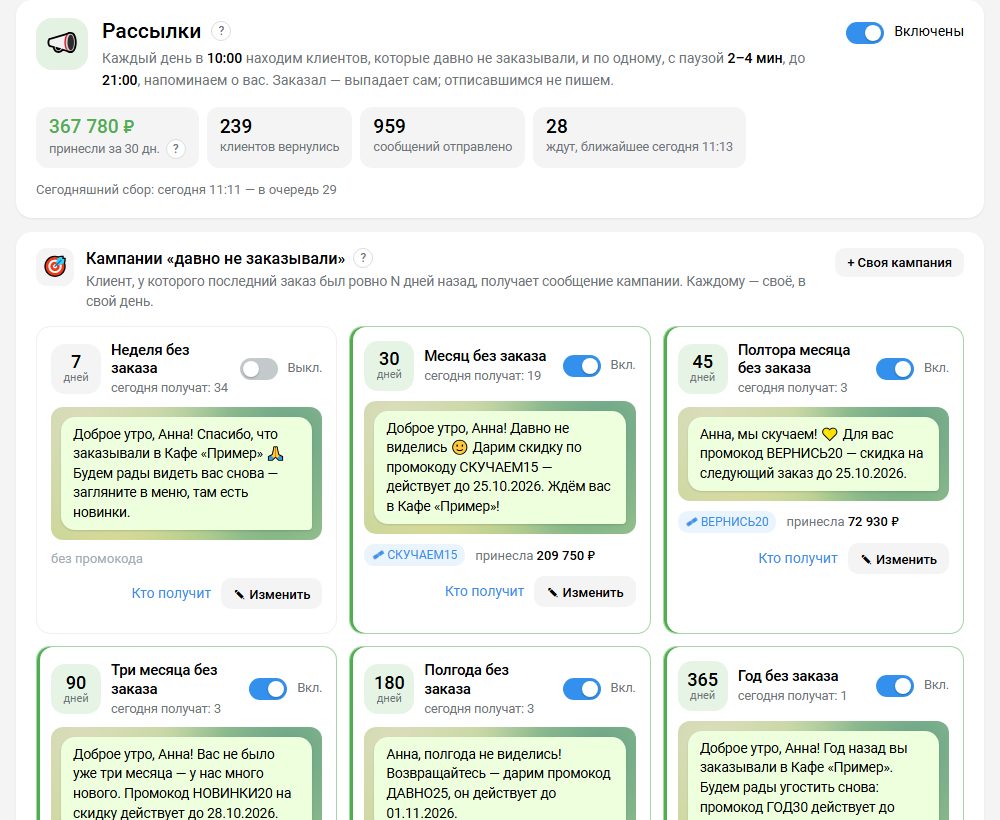Click the «без промокода» label
1000x820 pixels.
coord(97,559)
